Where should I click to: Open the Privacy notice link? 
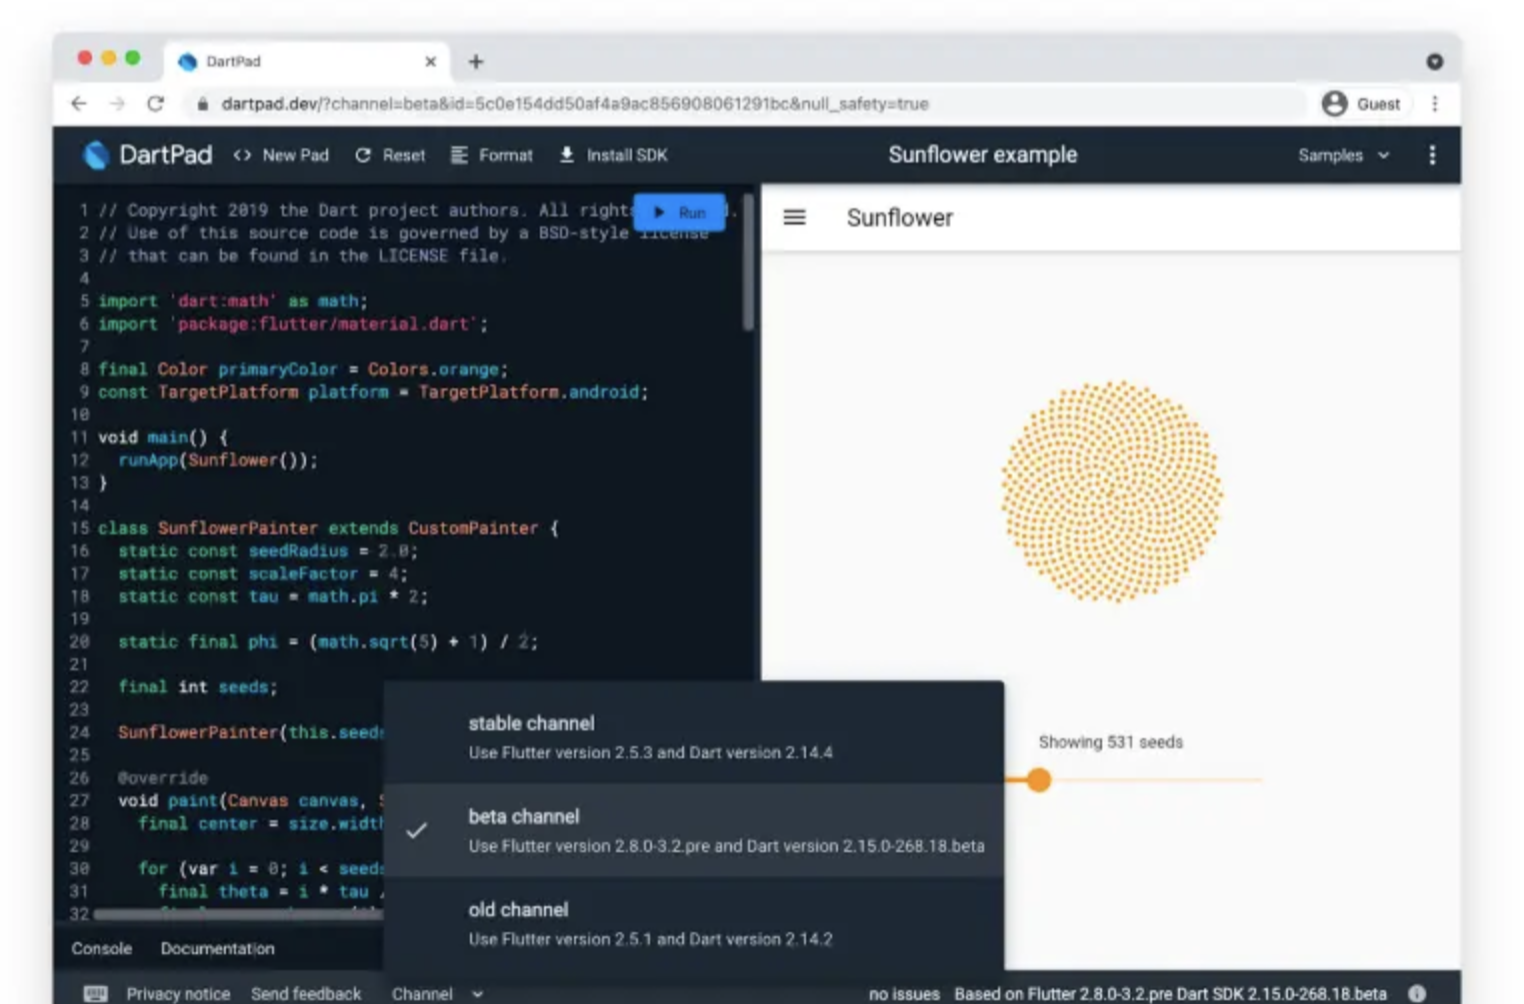coord(178,993)
